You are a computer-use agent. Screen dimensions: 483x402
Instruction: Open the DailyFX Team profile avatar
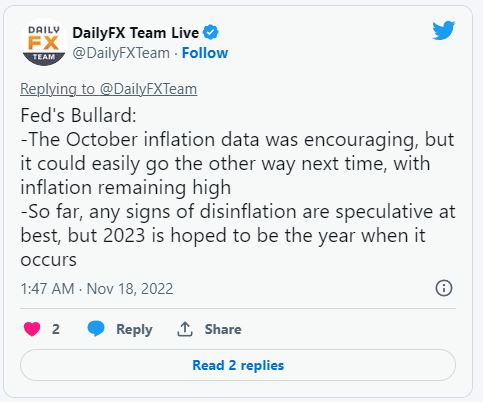coord(44,42)
